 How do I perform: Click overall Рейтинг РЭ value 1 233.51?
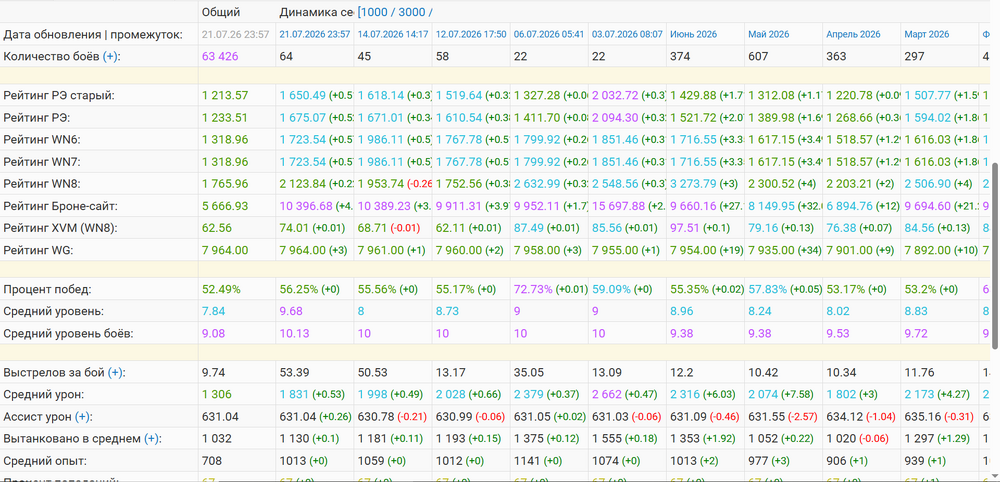pyautogui.click(x=225, y=118)
